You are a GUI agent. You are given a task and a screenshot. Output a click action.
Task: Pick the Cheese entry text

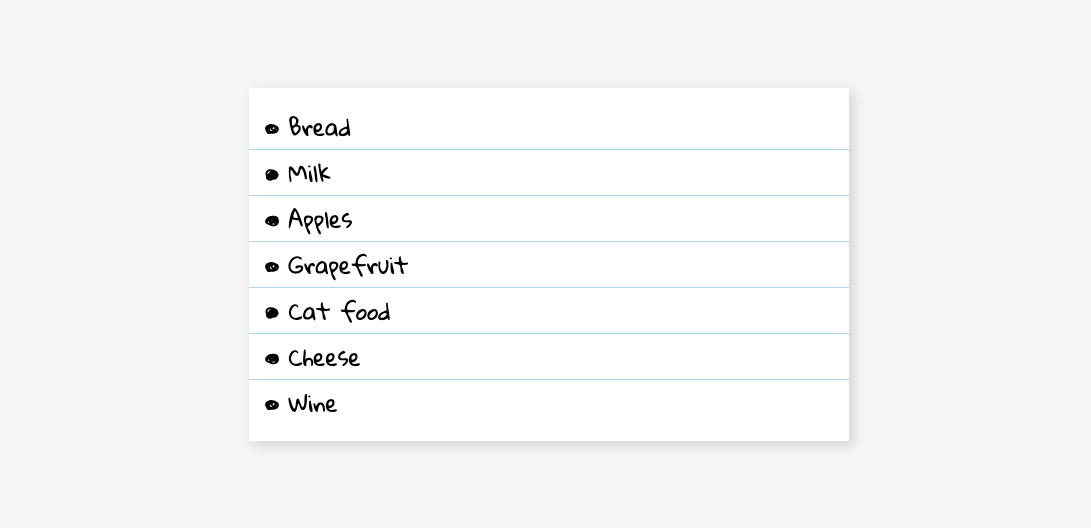tap(323, 358)
